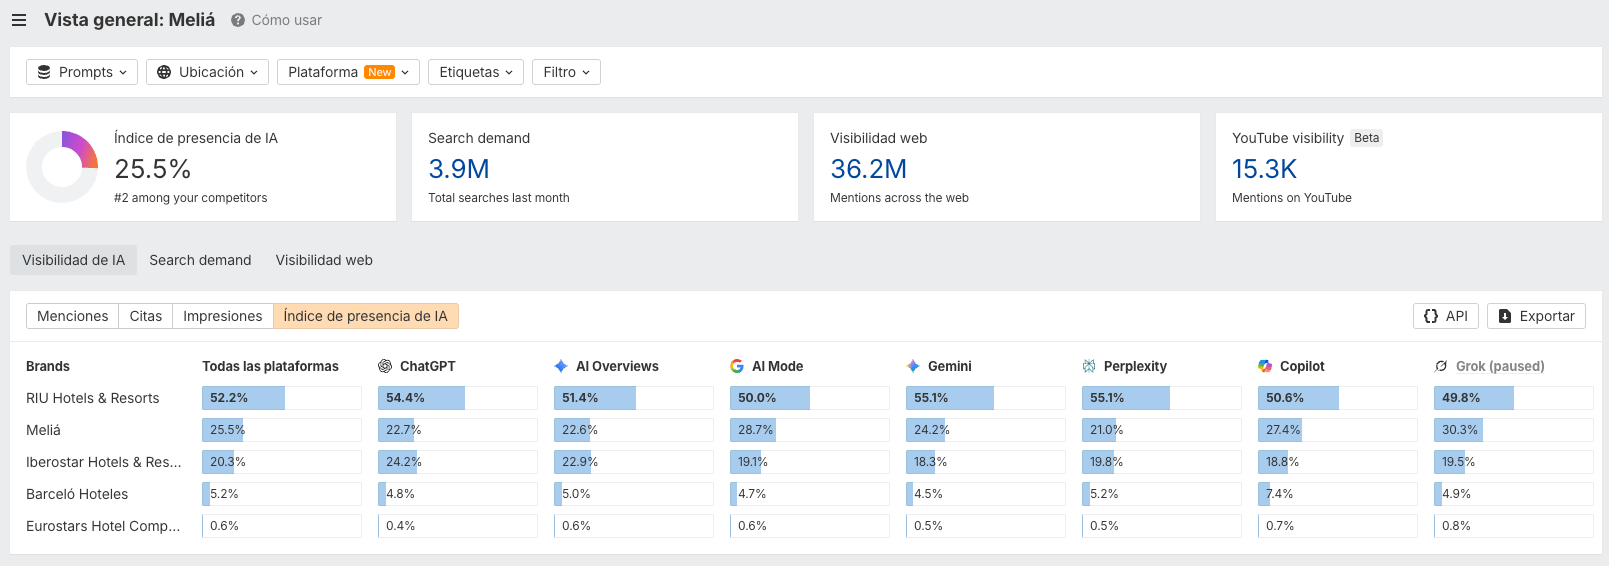
Task: Click Barceló 7.4% Copilot cell
Action: [1338, 494]
